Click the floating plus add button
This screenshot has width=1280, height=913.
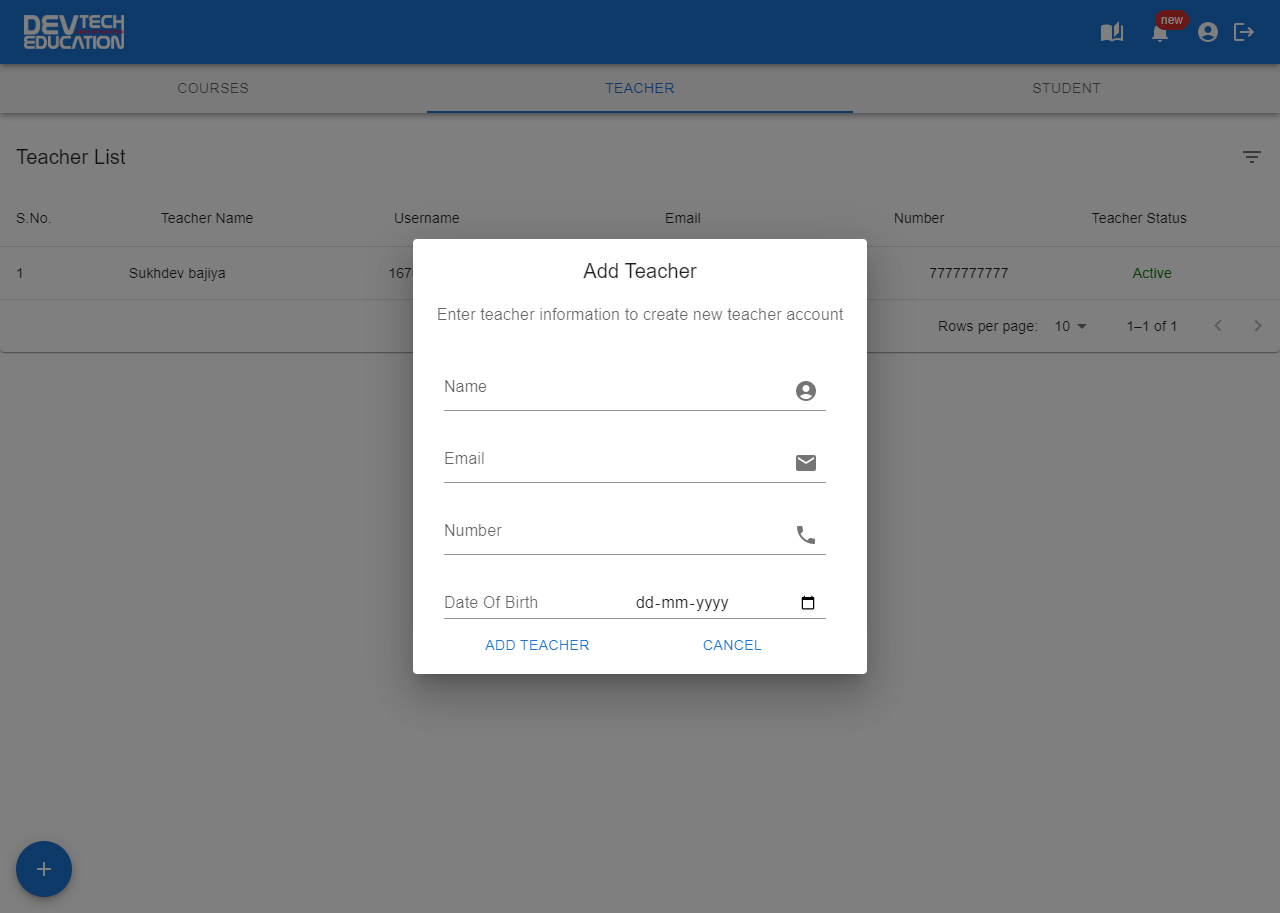44,869
